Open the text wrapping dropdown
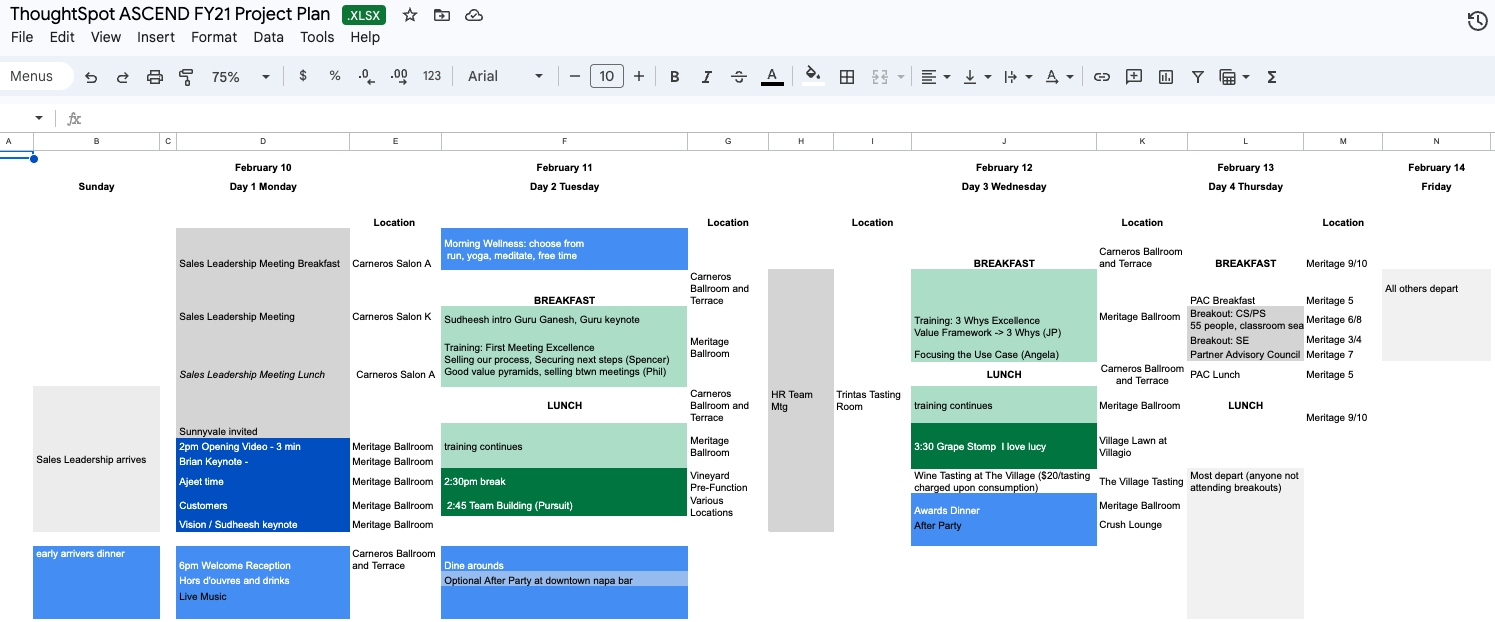Image resolution: width=1495 pixels, height=622 pixels. (x=1018, y=77)
